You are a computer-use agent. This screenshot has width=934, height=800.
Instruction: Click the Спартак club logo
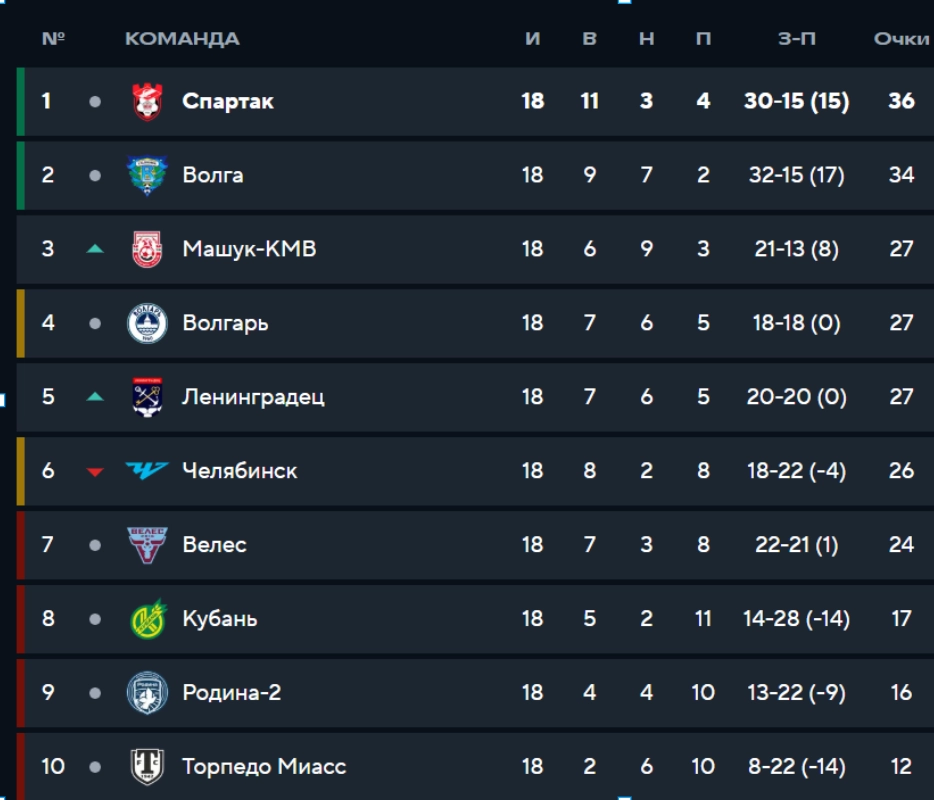pos(147,101)
